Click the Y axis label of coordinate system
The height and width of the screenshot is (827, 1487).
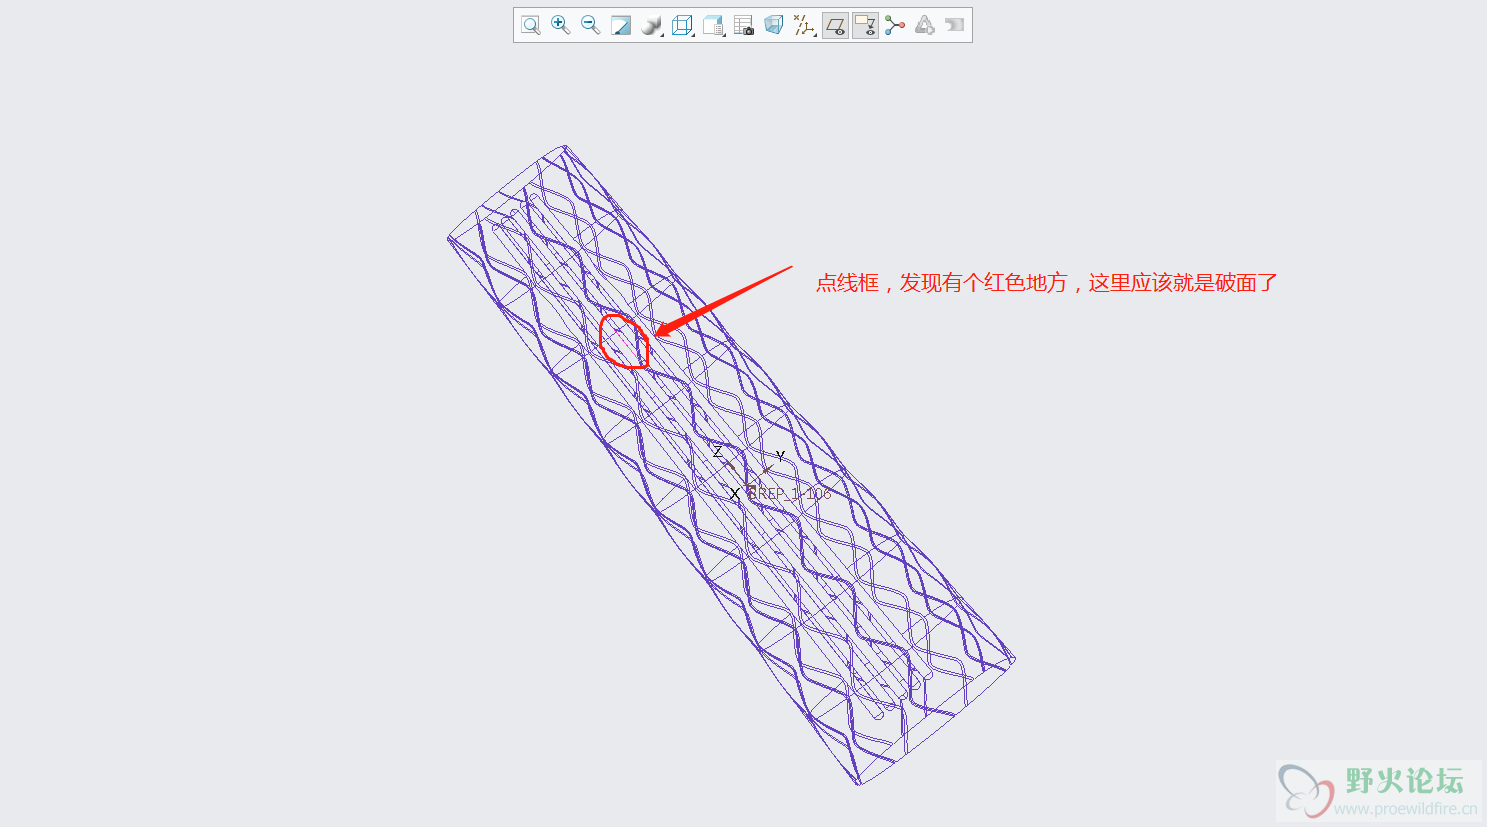780,456
